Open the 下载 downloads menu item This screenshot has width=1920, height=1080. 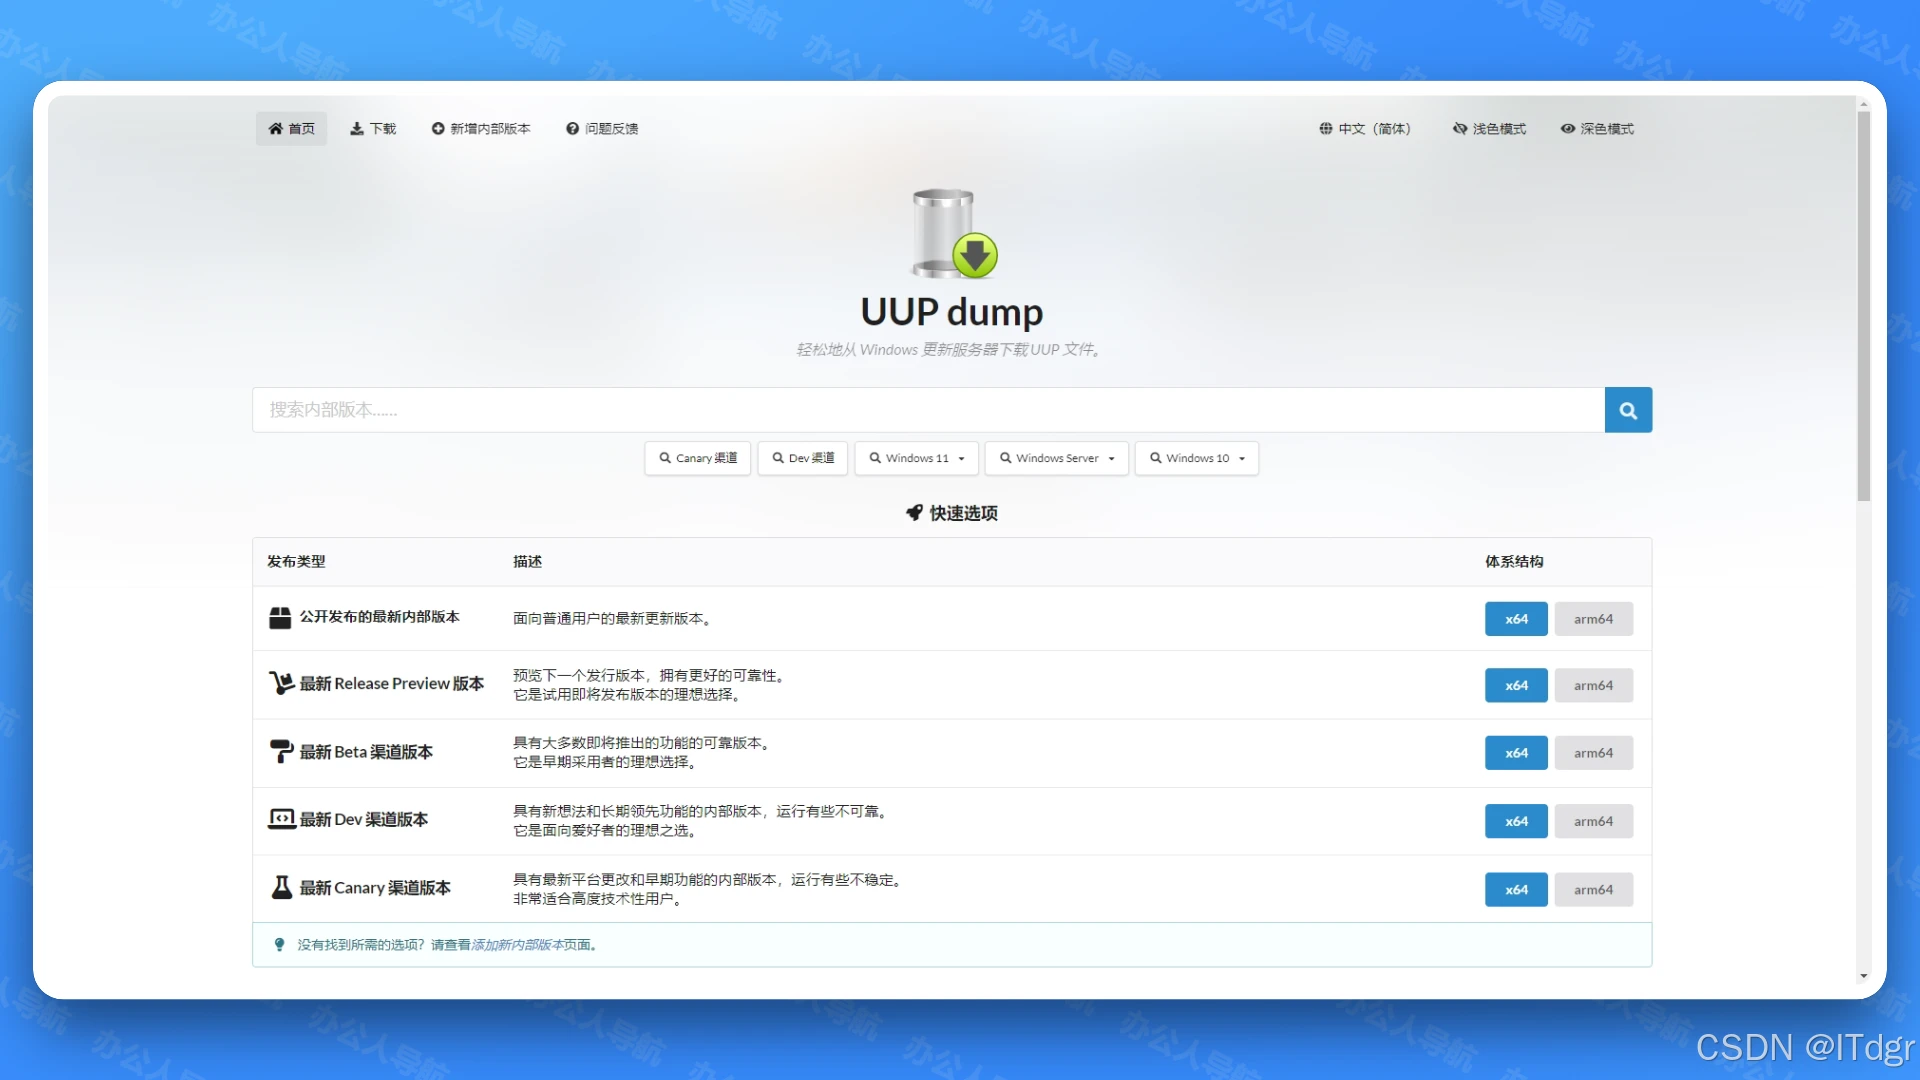click(373, 129)
